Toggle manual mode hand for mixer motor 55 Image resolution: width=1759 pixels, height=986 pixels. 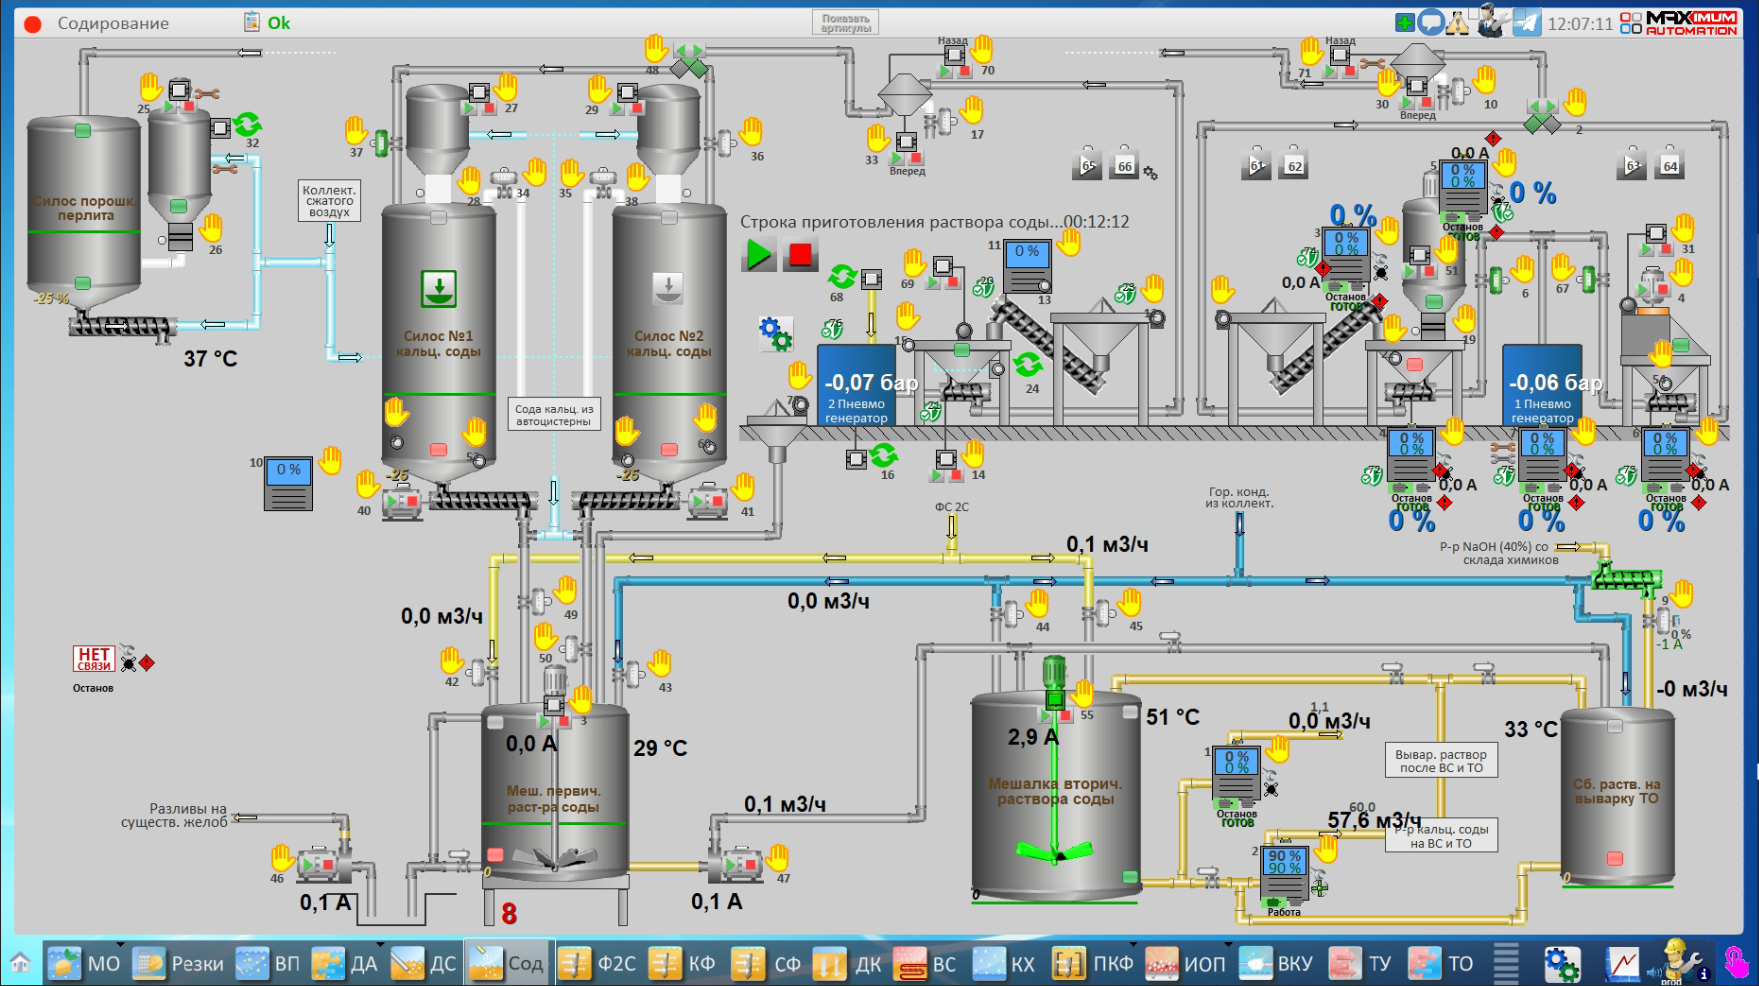(x=1083, y=692)
